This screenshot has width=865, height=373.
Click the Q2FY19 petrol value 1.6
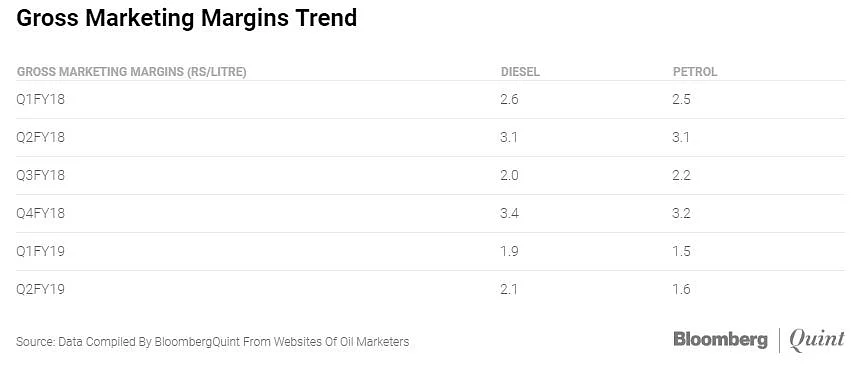tap(681, 289)
